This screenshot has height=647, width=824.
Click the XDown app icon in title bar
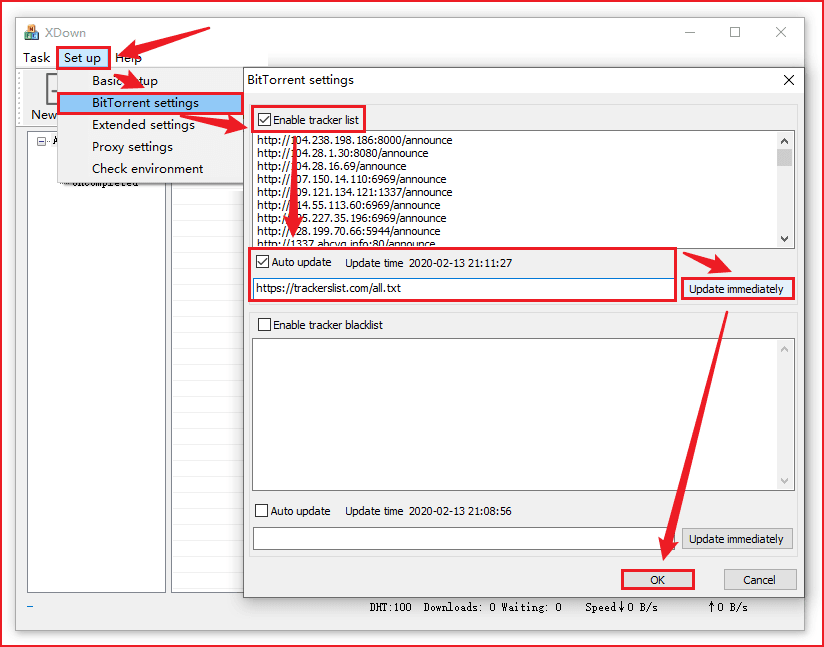[x=32, y=32]
